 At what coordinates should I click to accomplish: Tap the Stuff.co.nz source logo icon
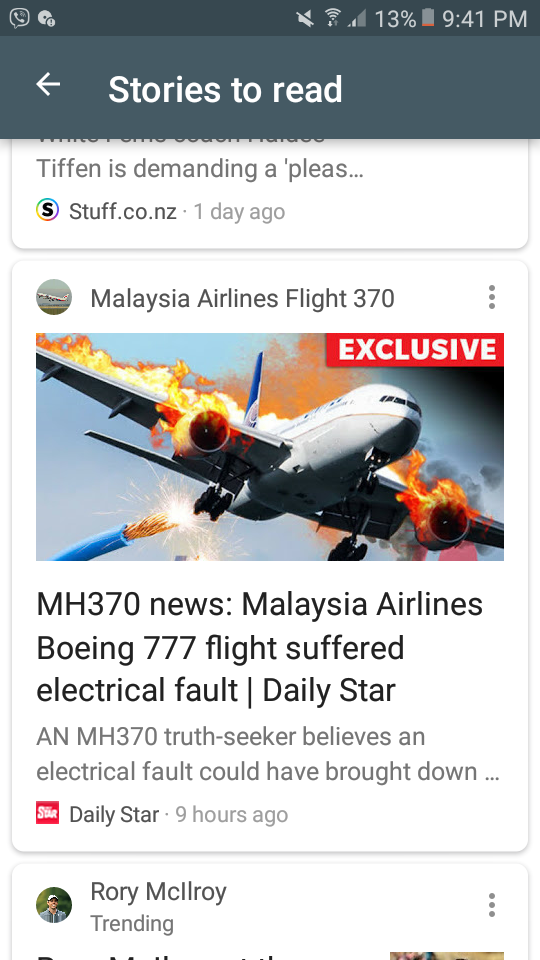pos(48,211)
